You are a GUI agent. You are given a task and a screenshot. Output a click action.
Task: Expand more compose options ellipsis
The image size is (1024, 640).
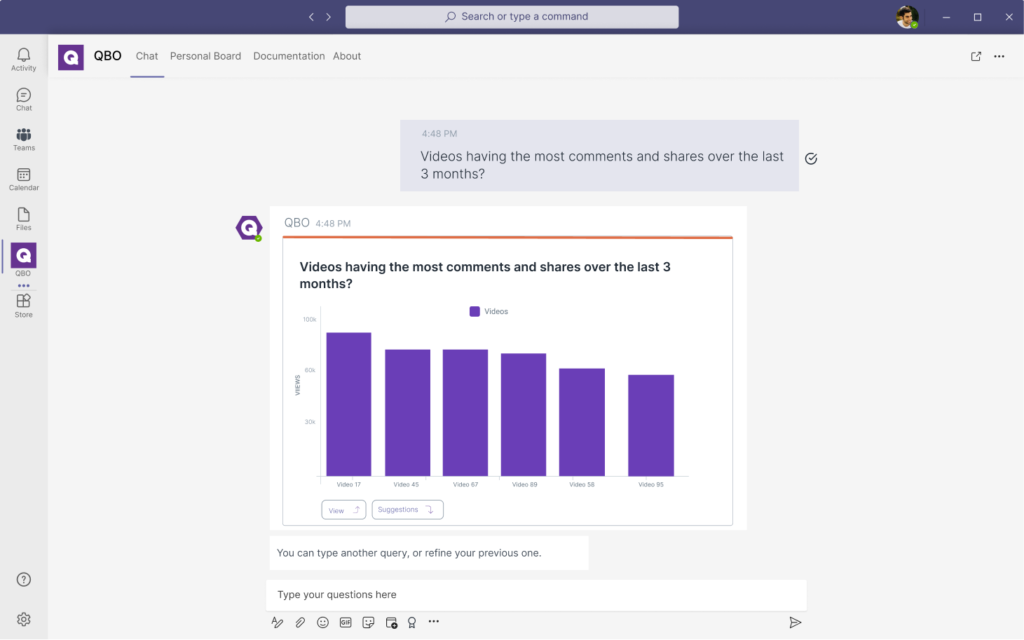[434, 622]
